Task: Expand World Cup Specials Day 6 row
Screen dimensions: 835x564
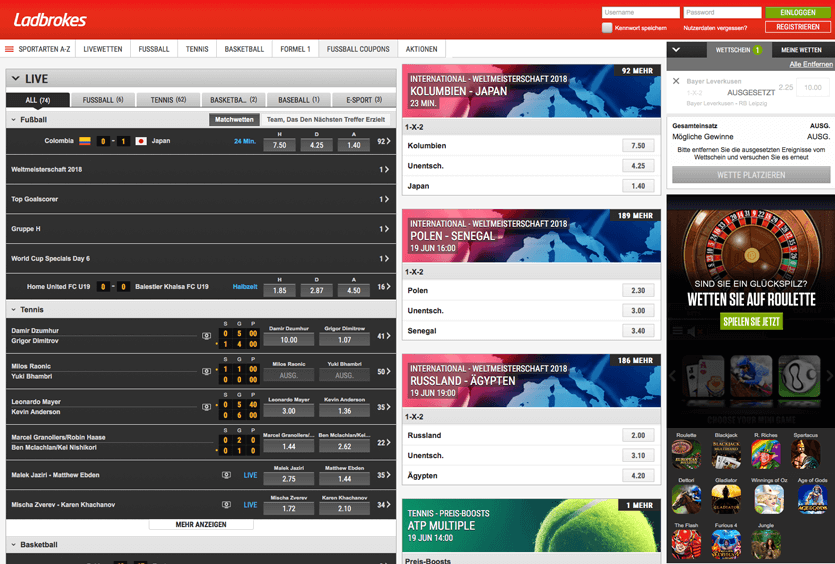Action: pos(201,259)
